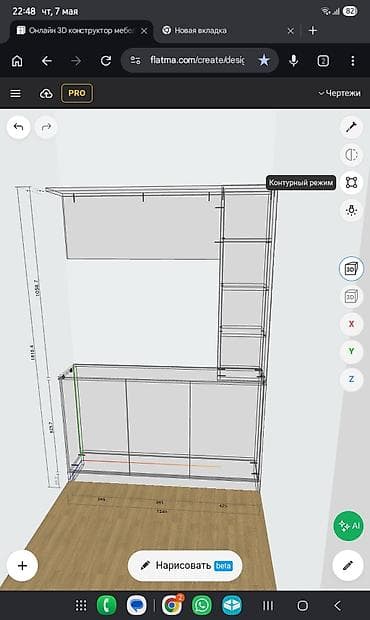Align view along X axis

tap(351, 324)
